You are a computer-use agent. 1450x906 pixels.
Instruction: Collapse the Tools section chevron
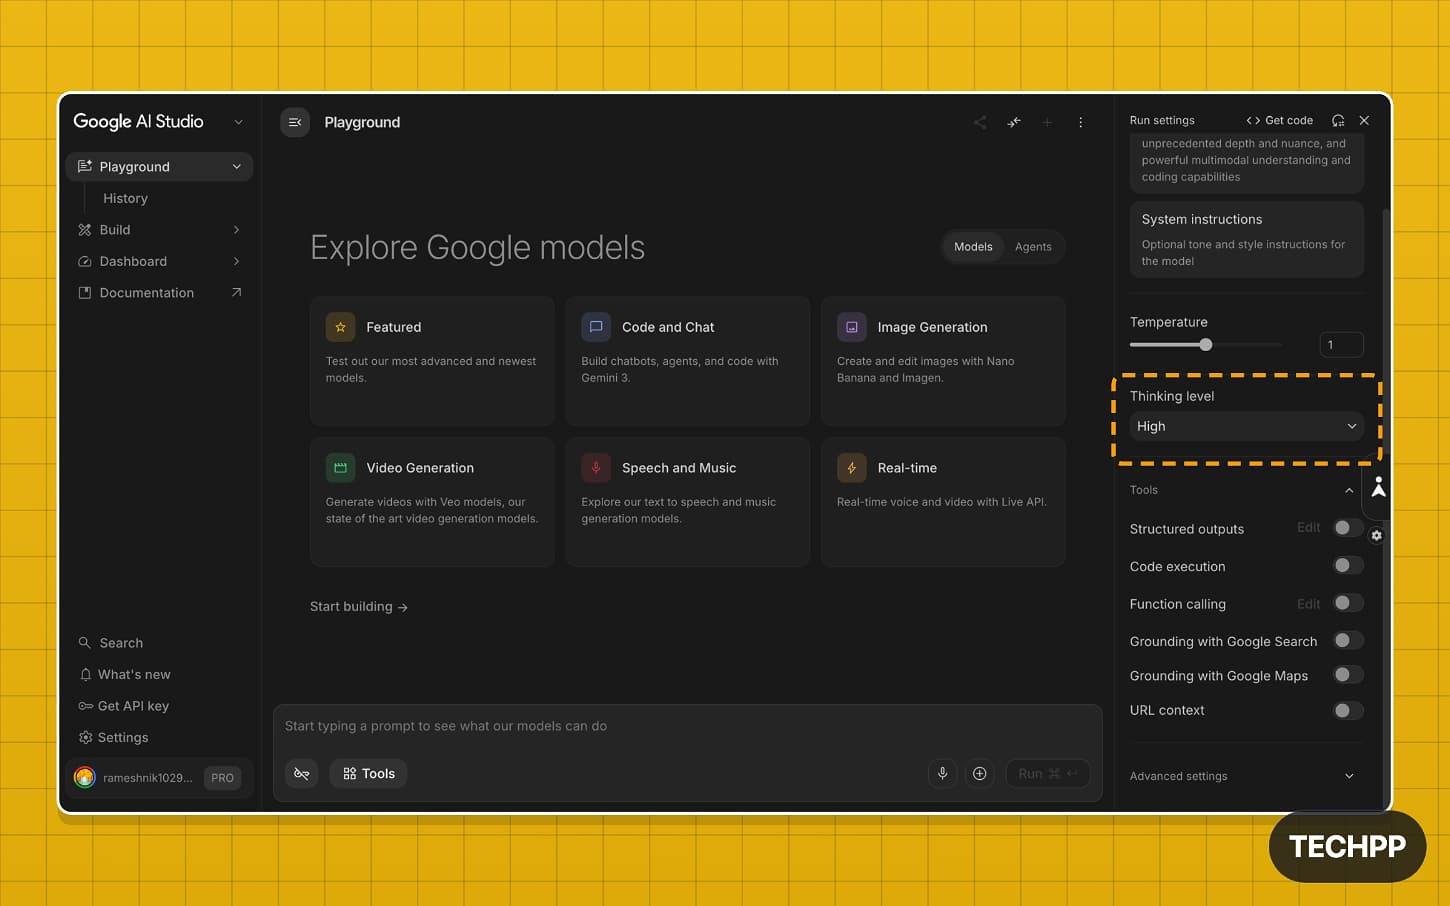[1349, 490]
